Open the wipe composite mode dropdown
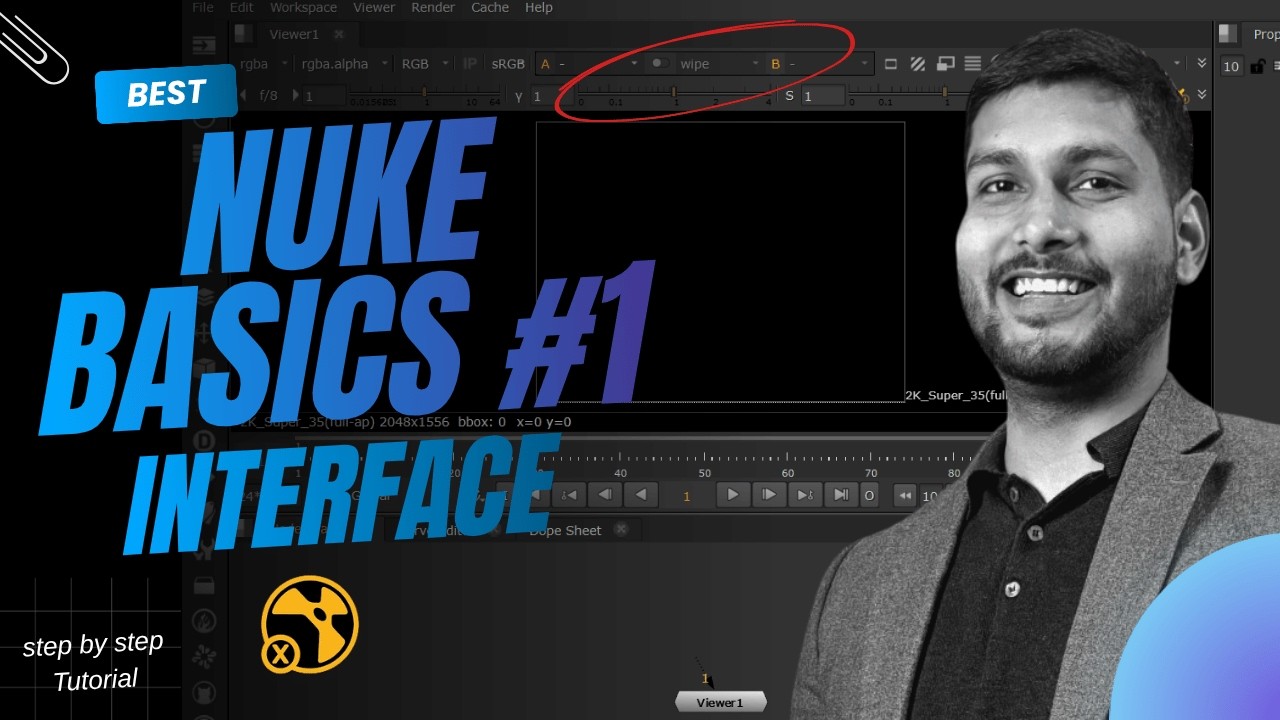 click(x=718, y=64)
